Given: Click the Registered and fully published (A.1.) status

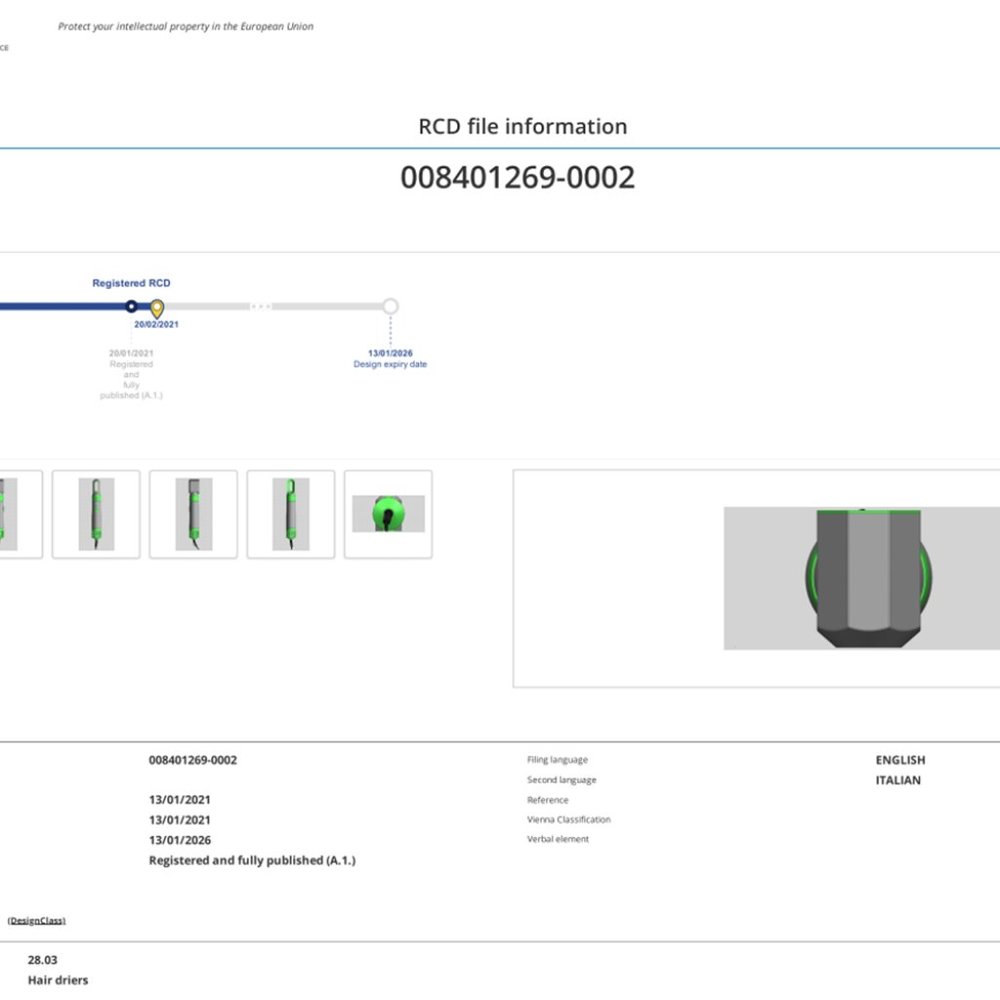Looking at the screenshot, I should tap(251, 860).
